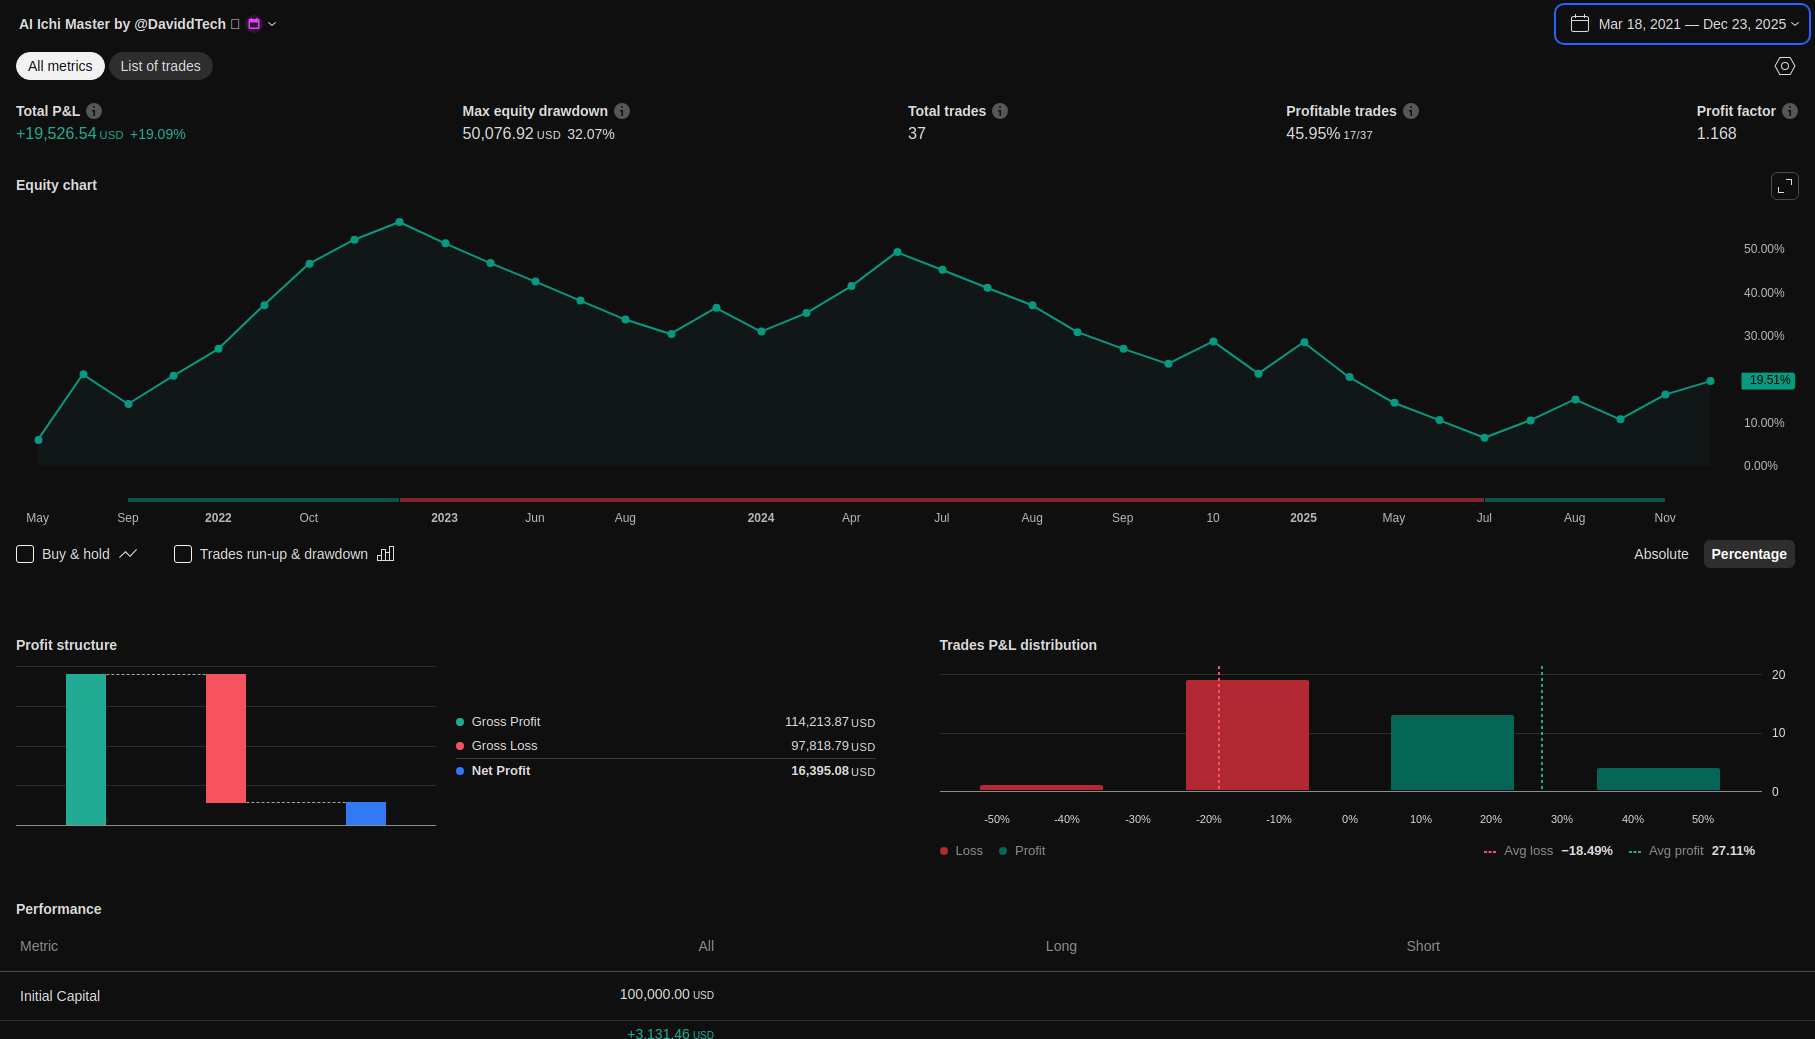1815x1039 pixels.
Task: Click the Profit factor info icon
Action: [x=1790, y=111]
